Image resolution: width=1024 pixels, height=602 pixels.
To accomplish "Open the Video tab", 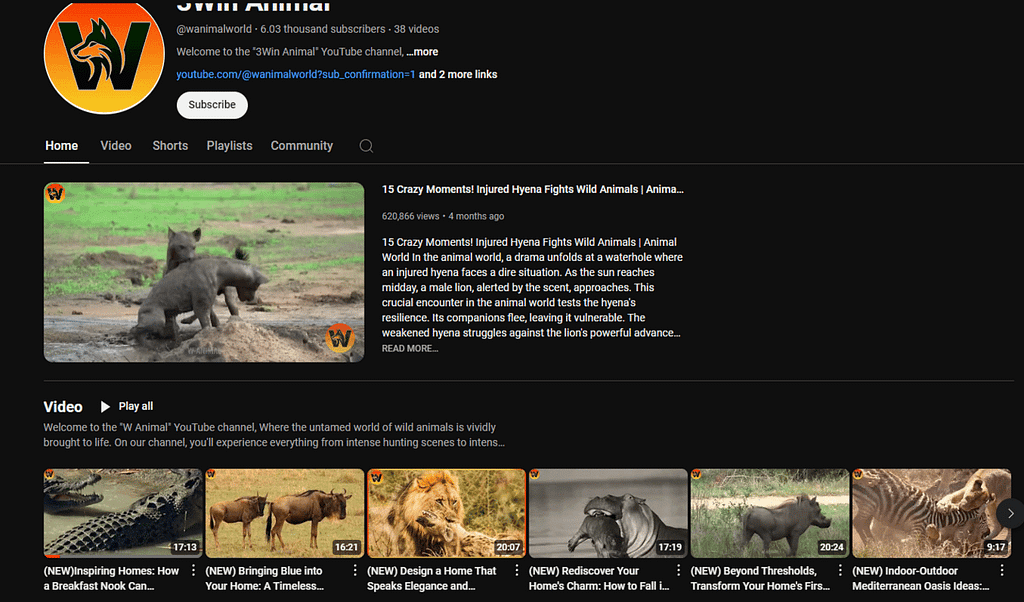I will pyautogui.click(x=116, y=146).
